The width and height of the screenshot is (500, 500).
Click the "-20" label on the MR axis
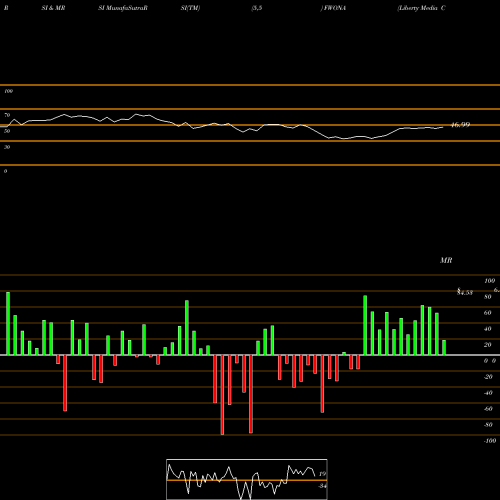tap(488, 377)
